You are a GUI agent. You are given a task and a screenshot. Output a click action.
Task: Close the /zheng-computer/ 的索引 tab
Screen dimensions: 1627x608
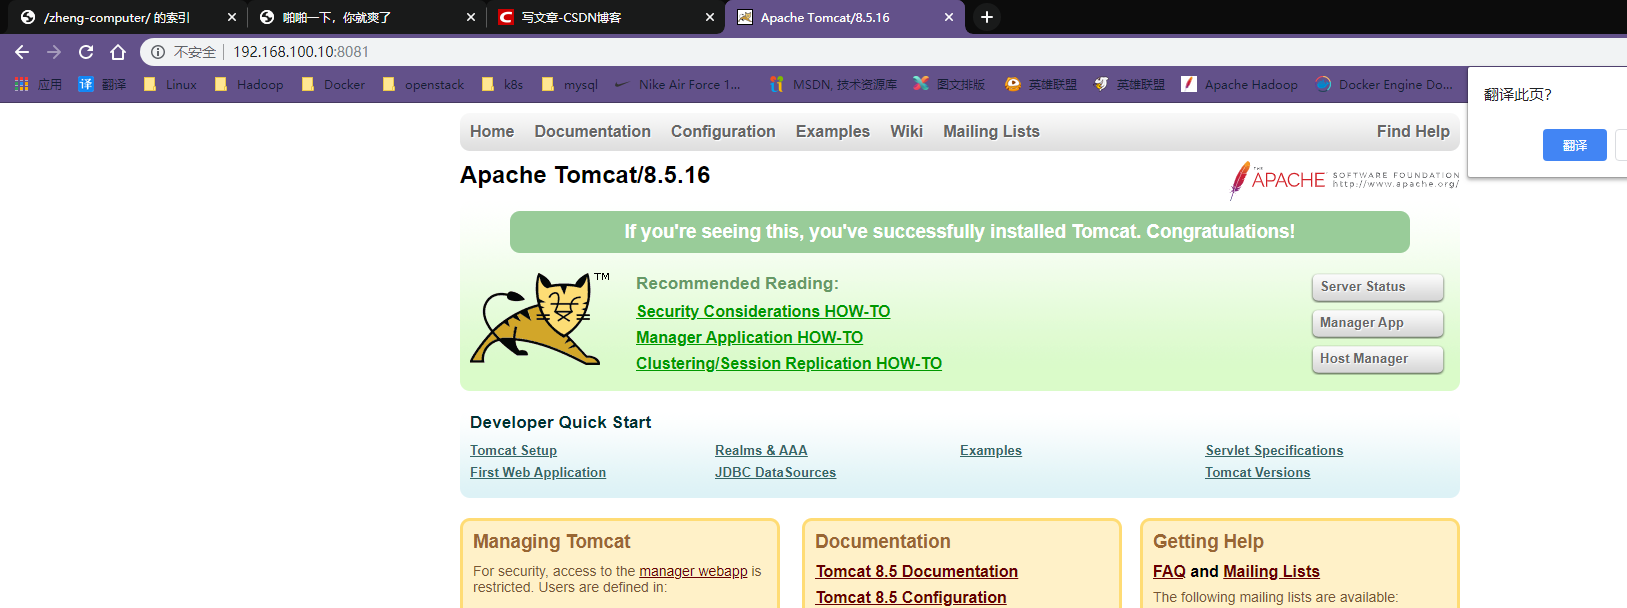(x=232, y=17)
